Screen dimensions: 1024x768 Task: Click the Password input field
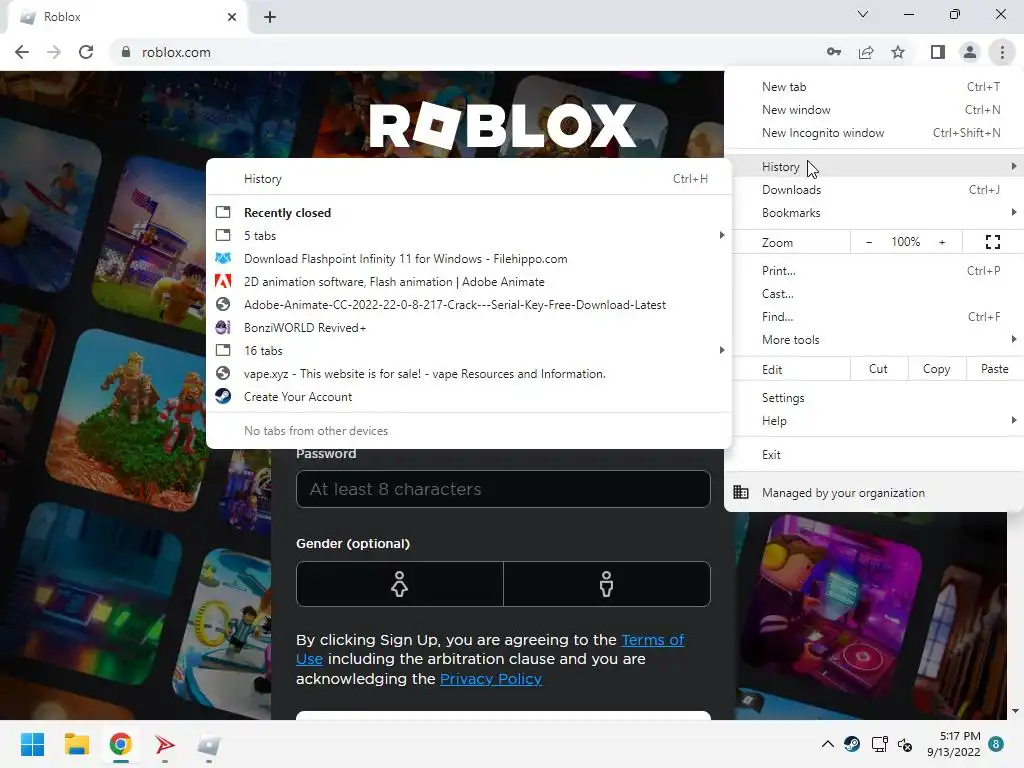pos(503,489)
